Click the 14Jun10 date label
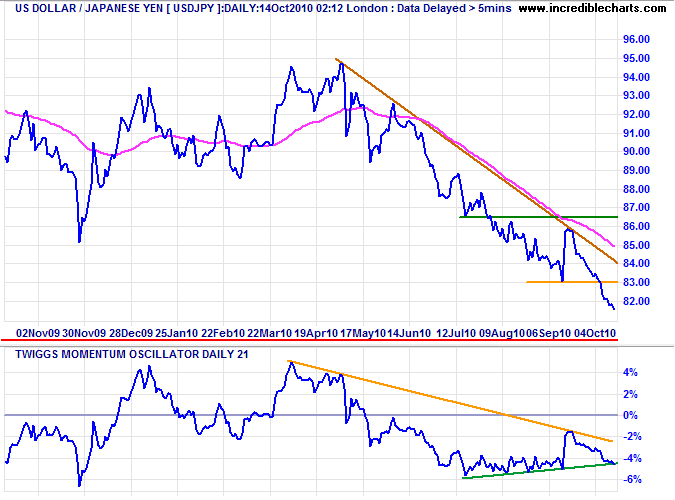The image size is (675, 500). pyautogui.click(x=409, y=333)
